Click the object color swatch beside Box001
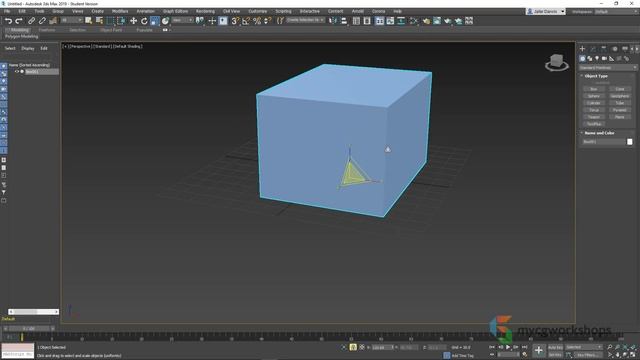640x360 pixels. click(630, 142)
